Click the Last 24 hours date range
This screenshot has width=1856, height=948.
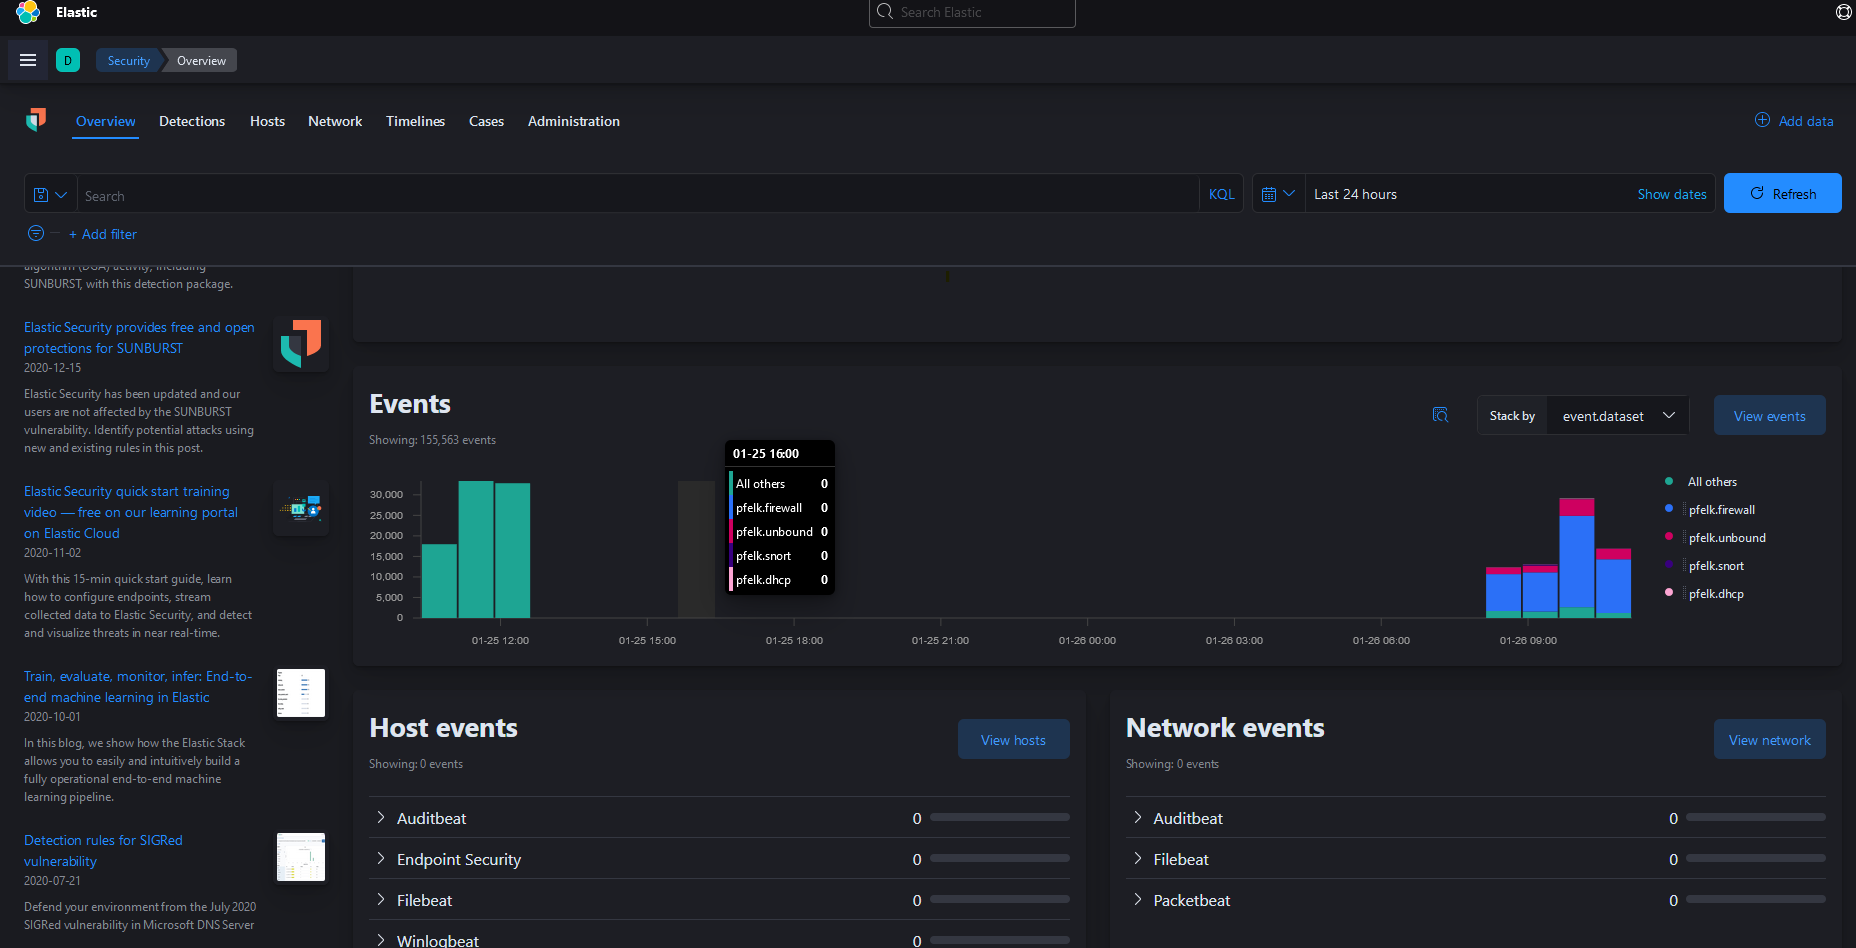point(1355,194)
